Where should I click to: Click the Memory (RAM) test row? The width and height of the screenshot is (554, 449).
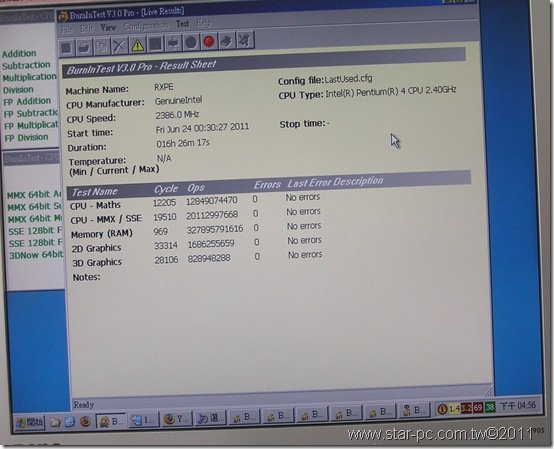tap(196, 230)
